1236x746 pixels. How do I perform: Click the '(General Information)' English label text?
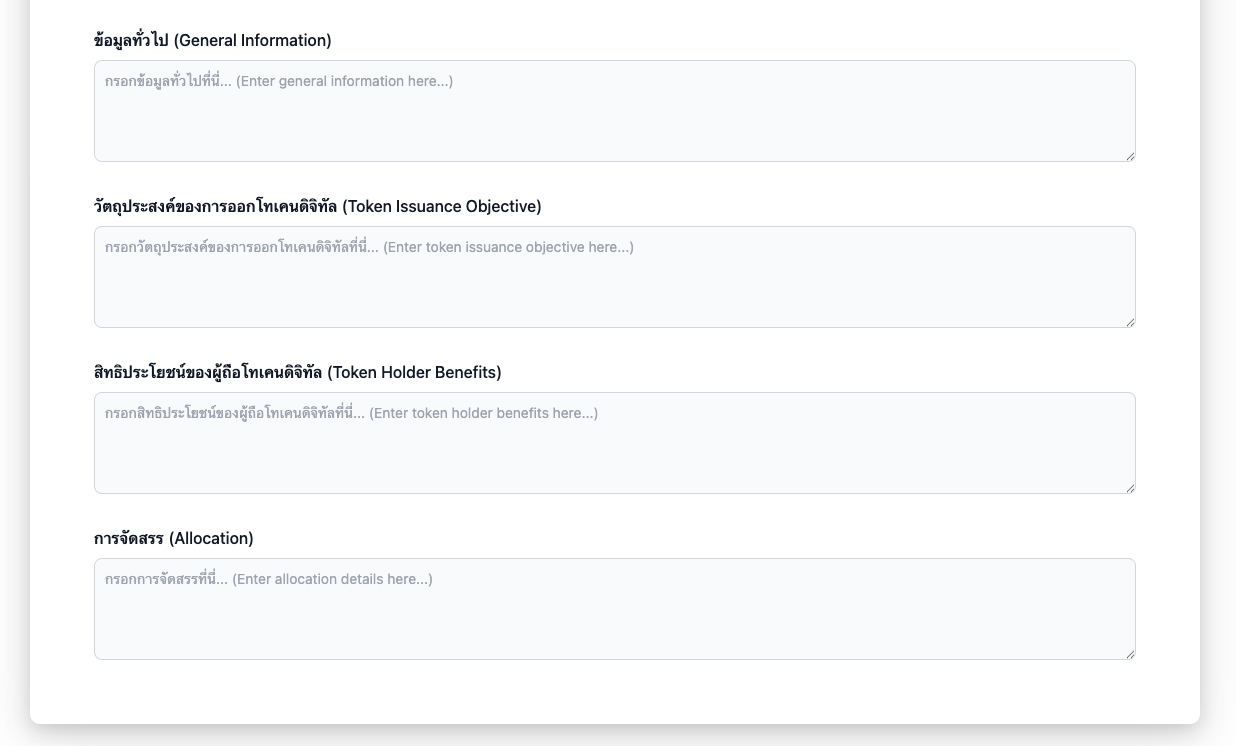tap(252, 41)
